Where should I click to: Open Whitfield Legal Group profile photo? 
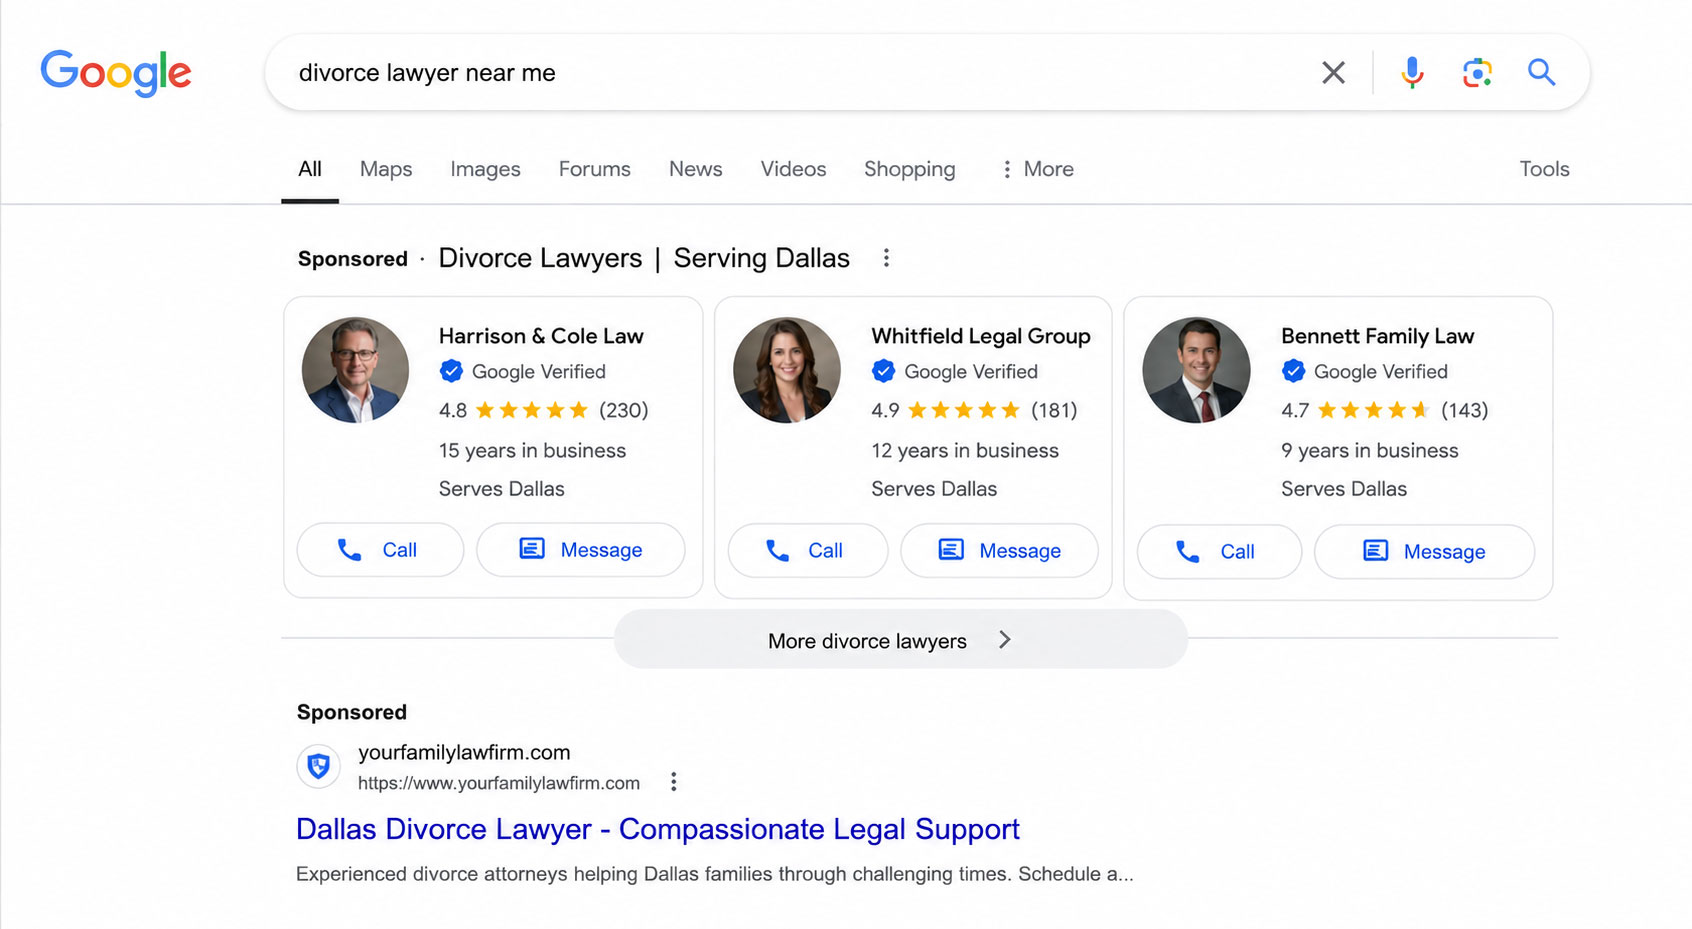coord(787,370)
